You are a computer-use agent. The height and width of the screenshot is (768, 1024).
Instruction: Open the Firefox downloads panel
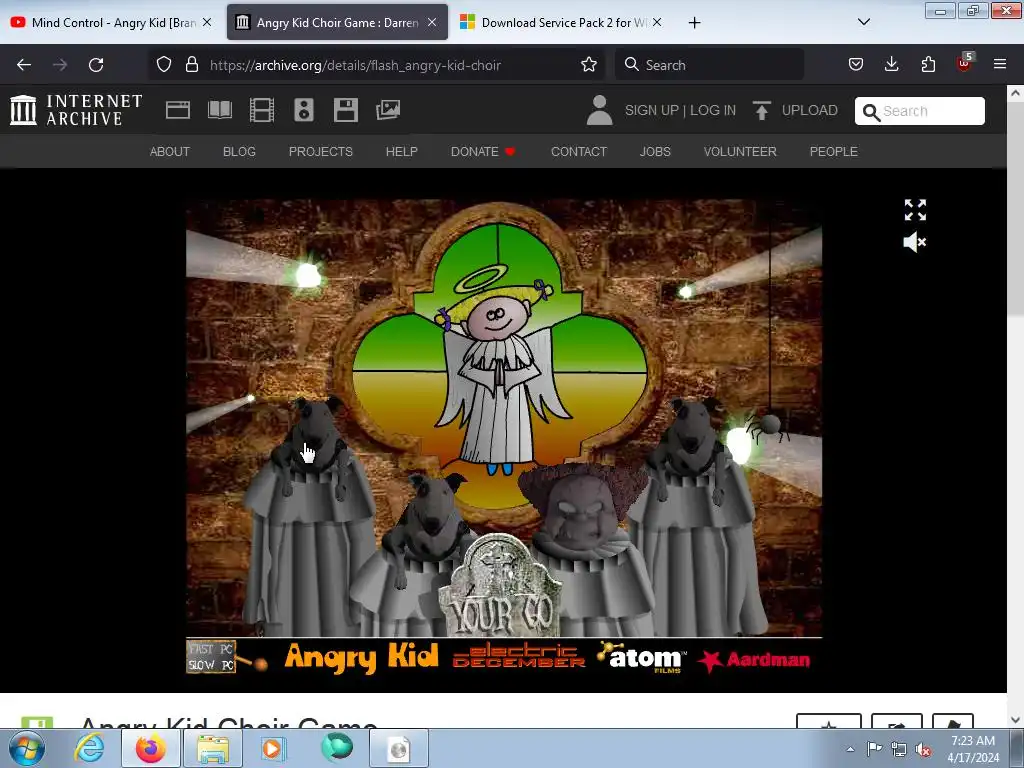click(891, 64)
